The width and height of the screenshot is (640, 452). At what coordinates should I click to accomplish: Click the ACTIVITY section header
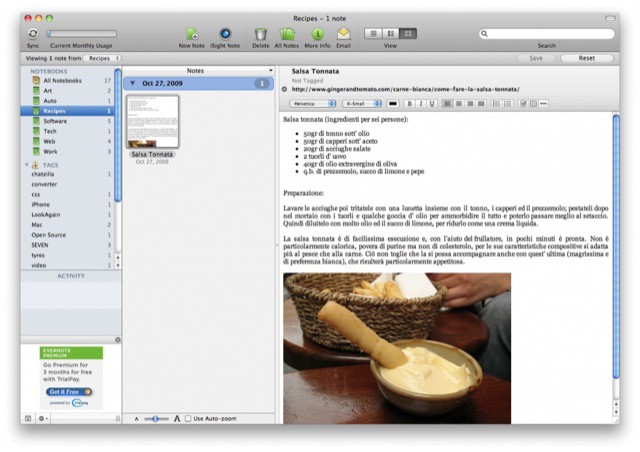71,276
